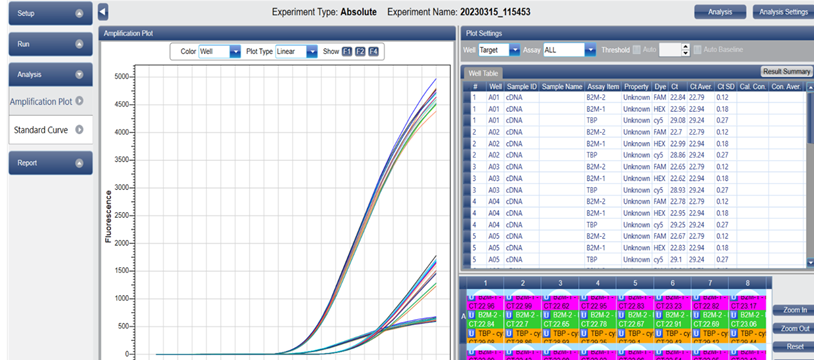Open the Assay ALL dropdown

pyautogui.click(x=569, y=50)
